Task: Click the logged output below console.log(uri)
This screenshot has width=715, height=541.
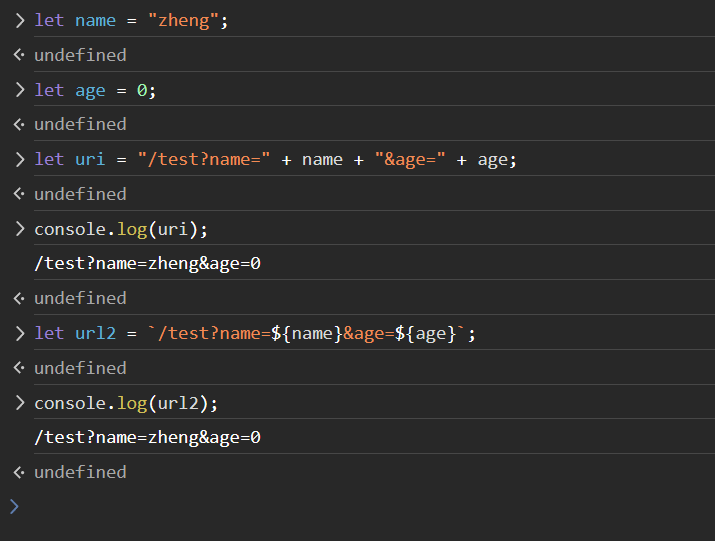Action: (x=147, y=264)
